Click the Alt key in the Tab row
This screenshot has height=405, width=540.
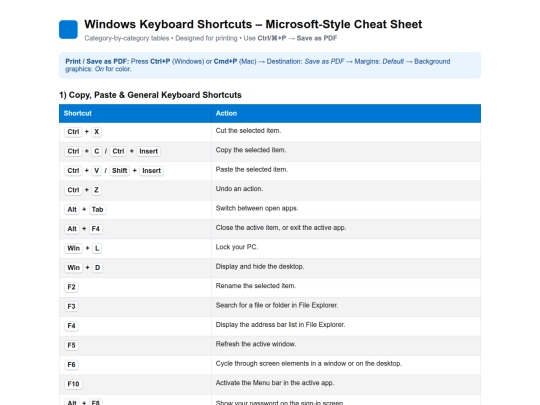click(x=72, y=209)
